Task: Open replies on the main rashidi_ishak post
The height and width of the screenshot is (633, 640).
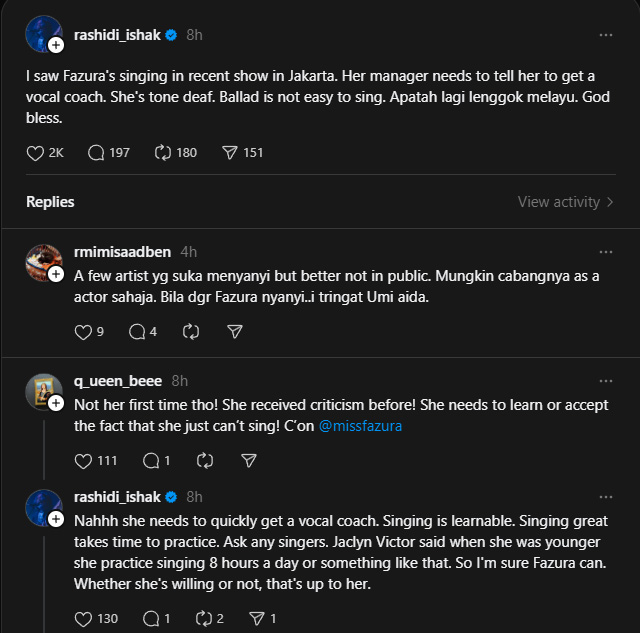Action: pos(96,153)
